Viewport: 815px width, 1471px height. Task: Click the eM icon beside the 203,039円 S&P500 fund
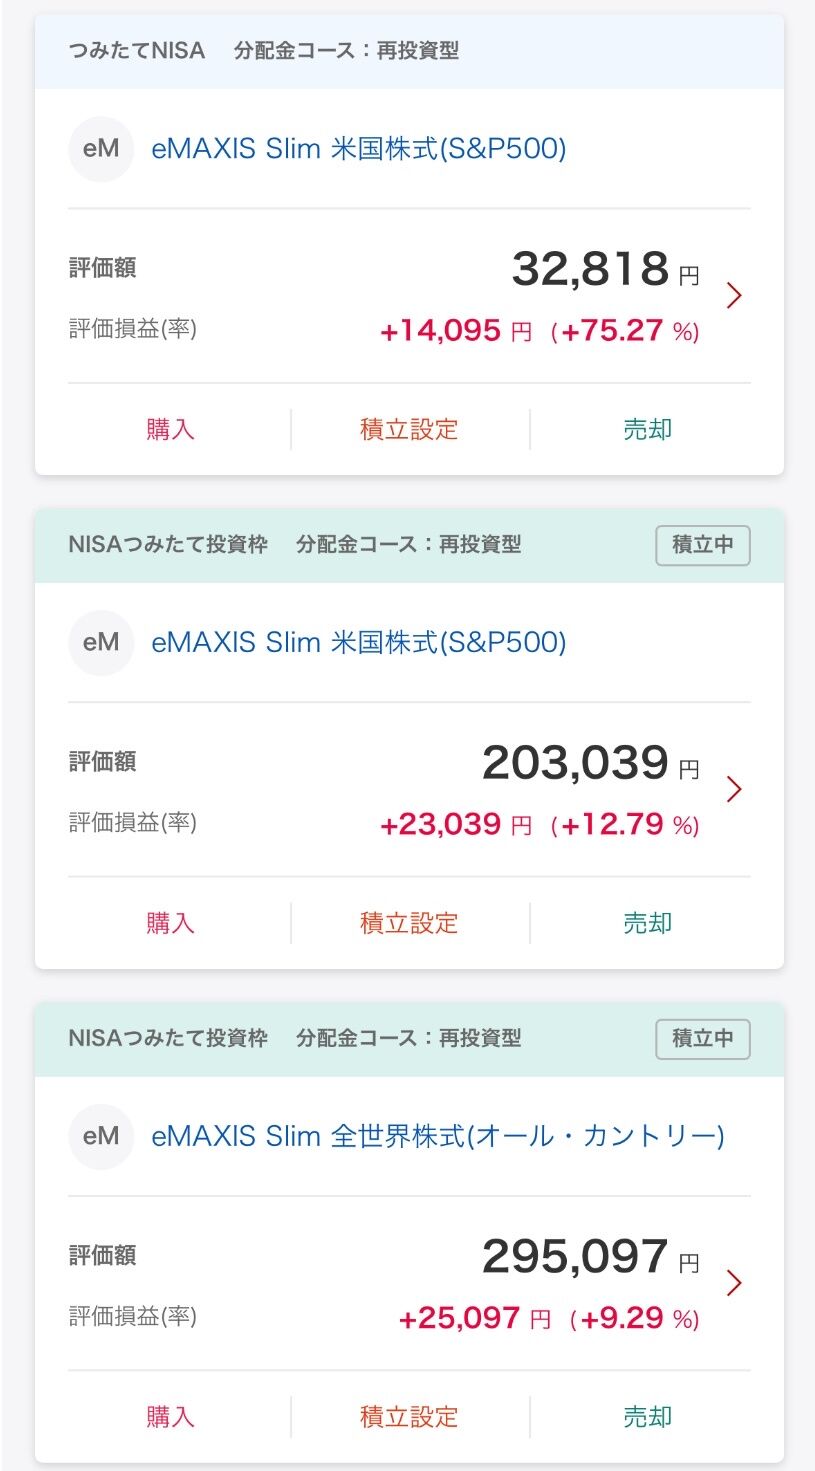point(101,642)
